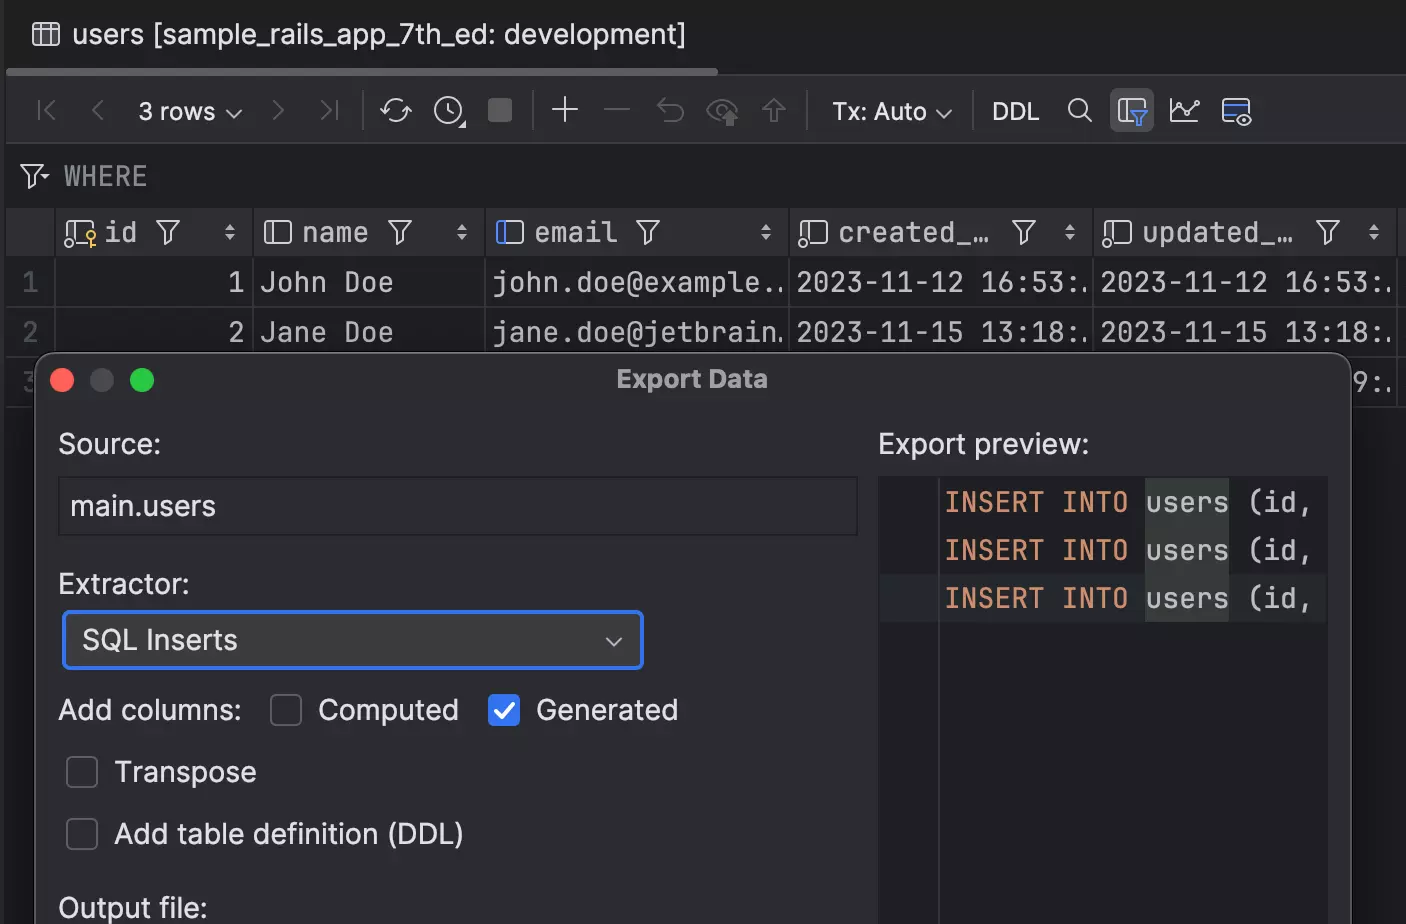Click the Show Chart icon
The width and height of the screenshot is (1406, 924).
[1184, 110]
